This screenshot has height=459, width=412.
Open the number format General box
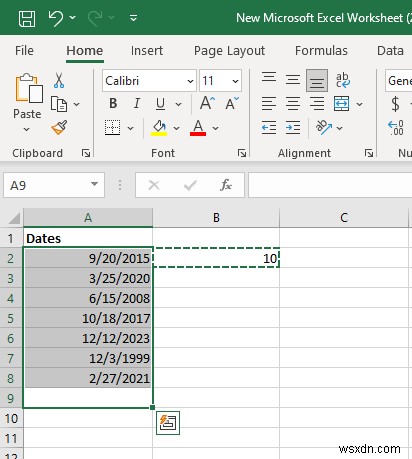[x=399, y=81]
